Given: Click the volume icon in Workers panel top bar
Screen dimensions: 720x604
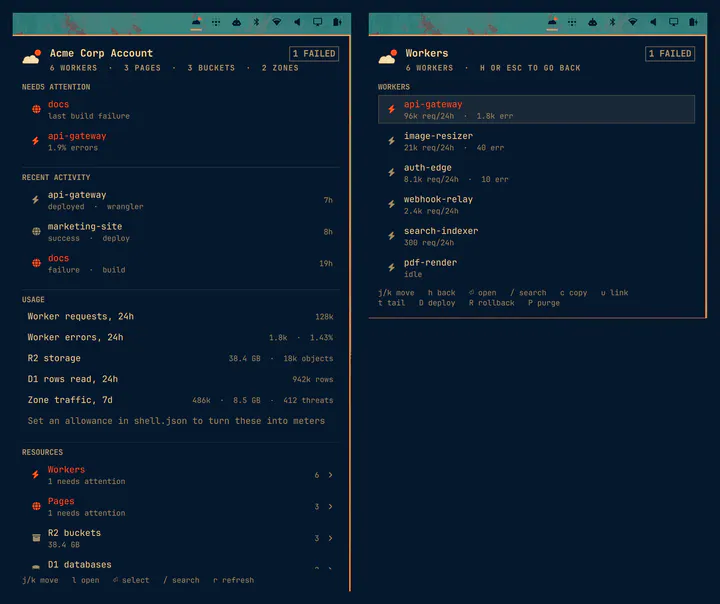Looking at the screenshot, I should click(653, 22).
